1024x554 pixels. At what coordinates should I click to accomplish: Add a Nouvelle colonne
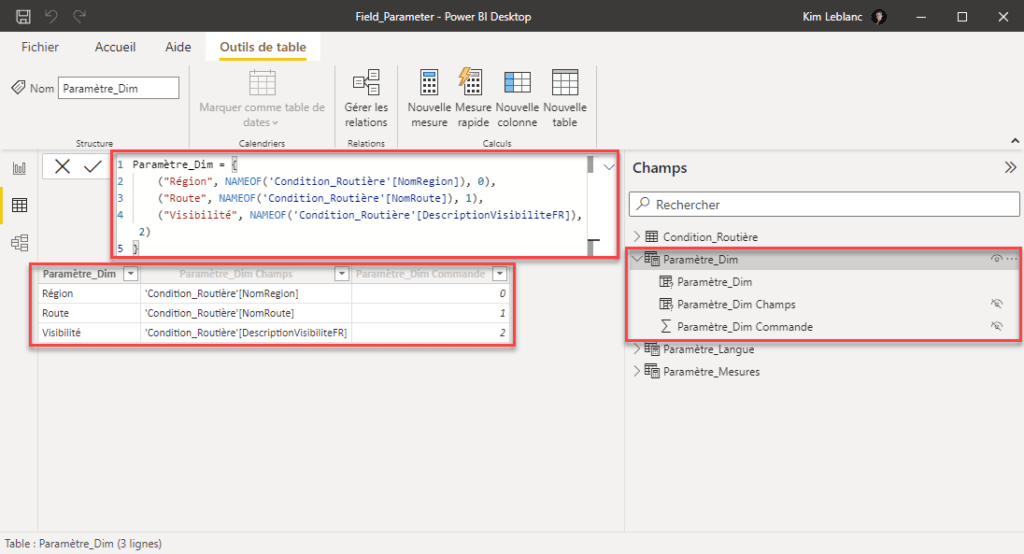[x=517, y=99]
